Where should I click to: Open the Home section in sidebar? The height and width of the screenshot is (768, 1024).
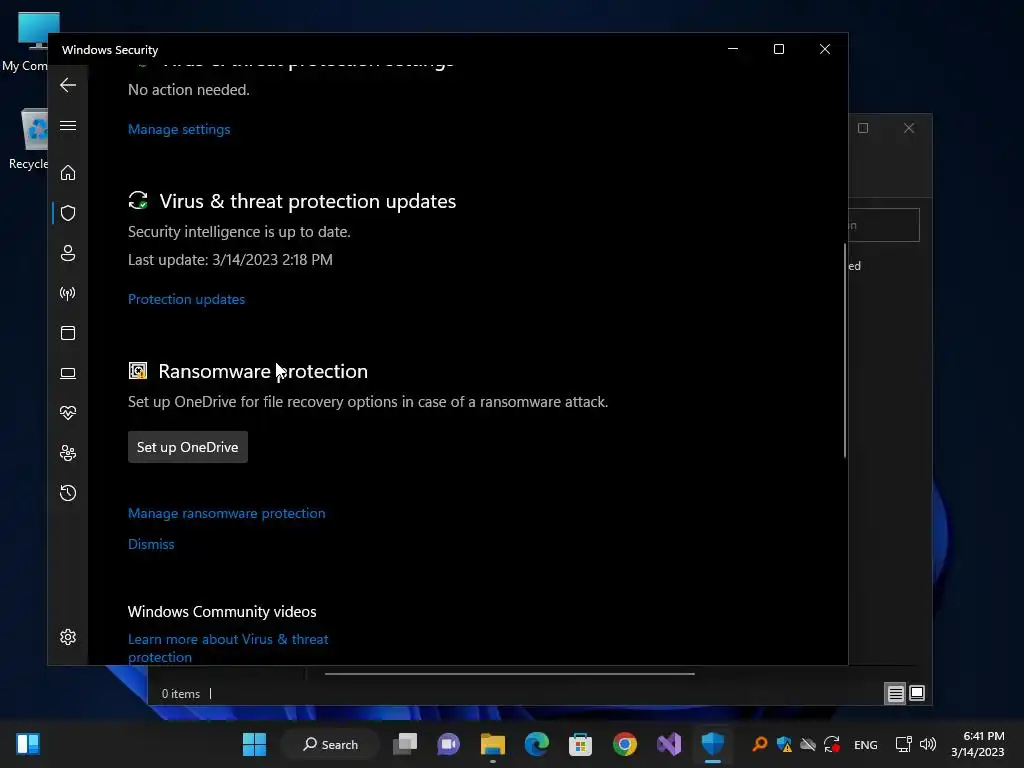click(68, 173)
